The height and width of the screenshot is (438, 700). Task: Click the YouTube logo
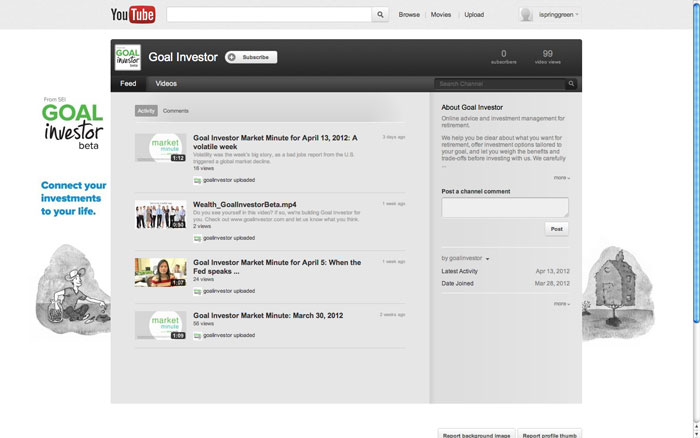pos(133,14)
